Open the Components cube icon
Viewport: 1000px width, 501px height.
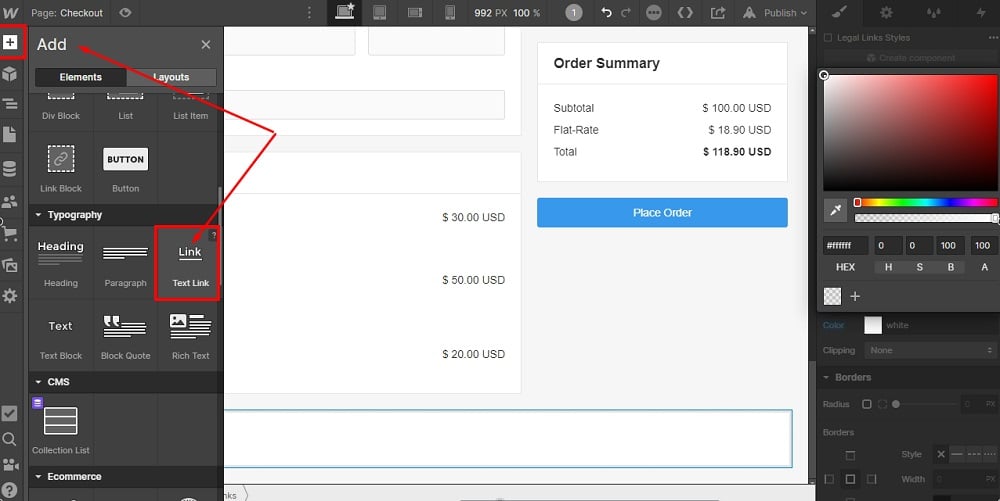(10, 74)
